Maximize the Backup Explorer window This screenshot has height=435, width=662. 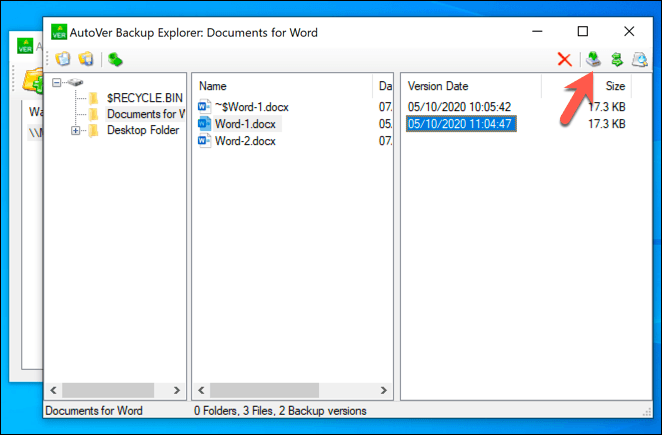click(x=583, y=31)
